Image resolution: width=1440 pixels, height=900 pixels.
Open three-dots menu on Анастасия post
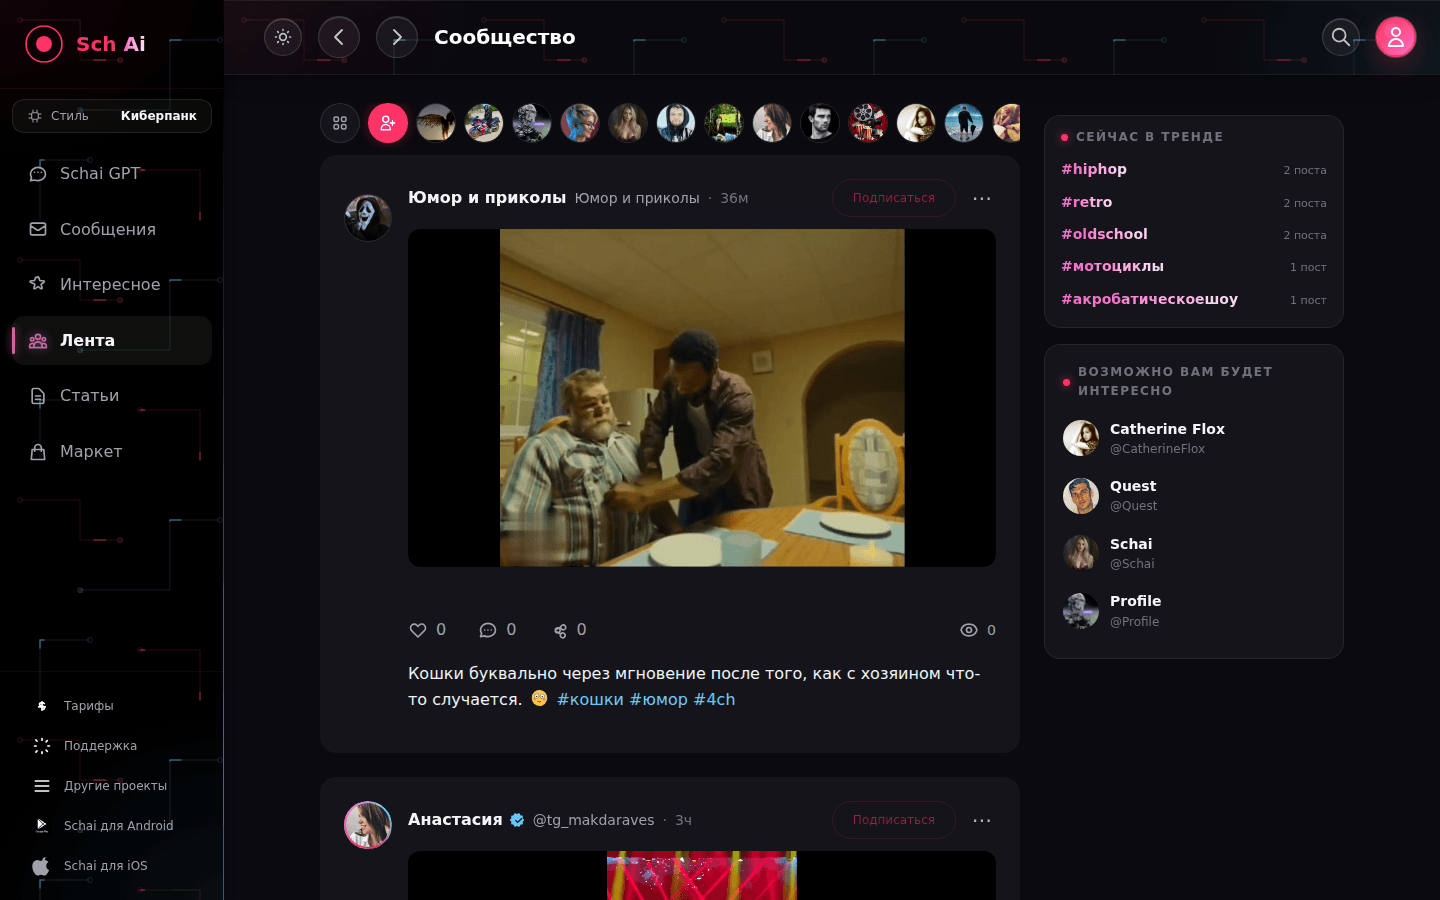[982, 820]
